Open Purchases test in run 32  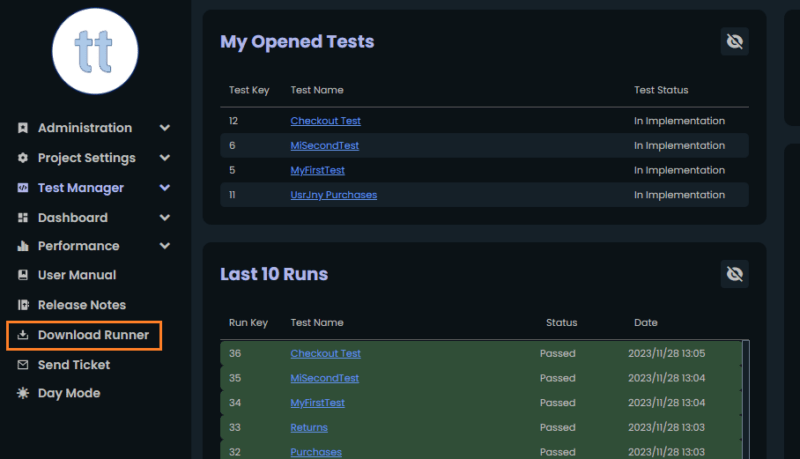point(316,452)
